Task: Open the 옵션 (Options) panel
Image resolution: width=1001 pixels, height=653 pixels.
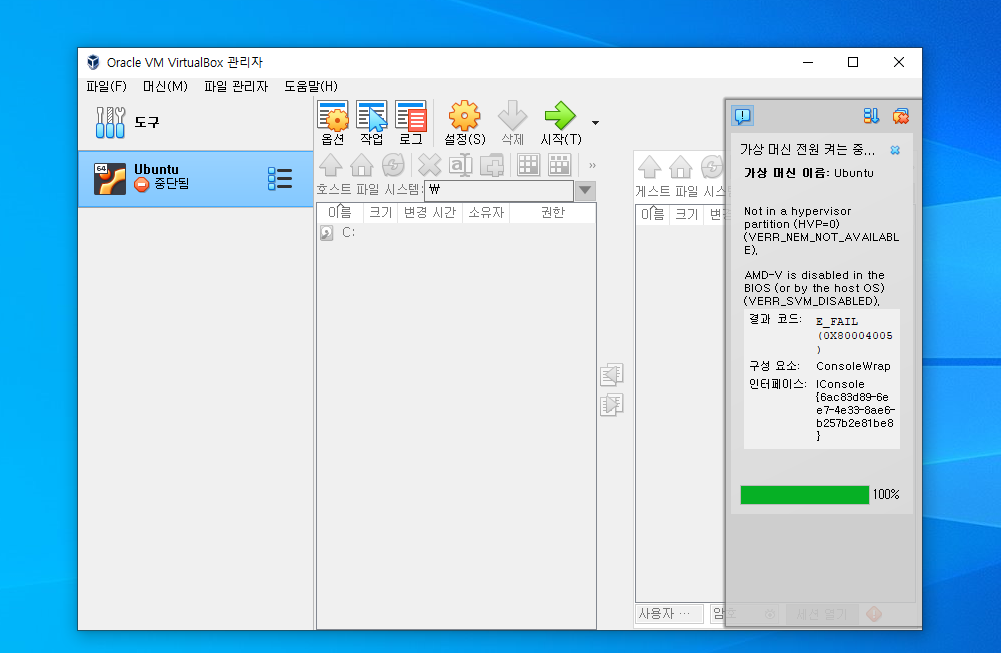Action: coord(333,123)
